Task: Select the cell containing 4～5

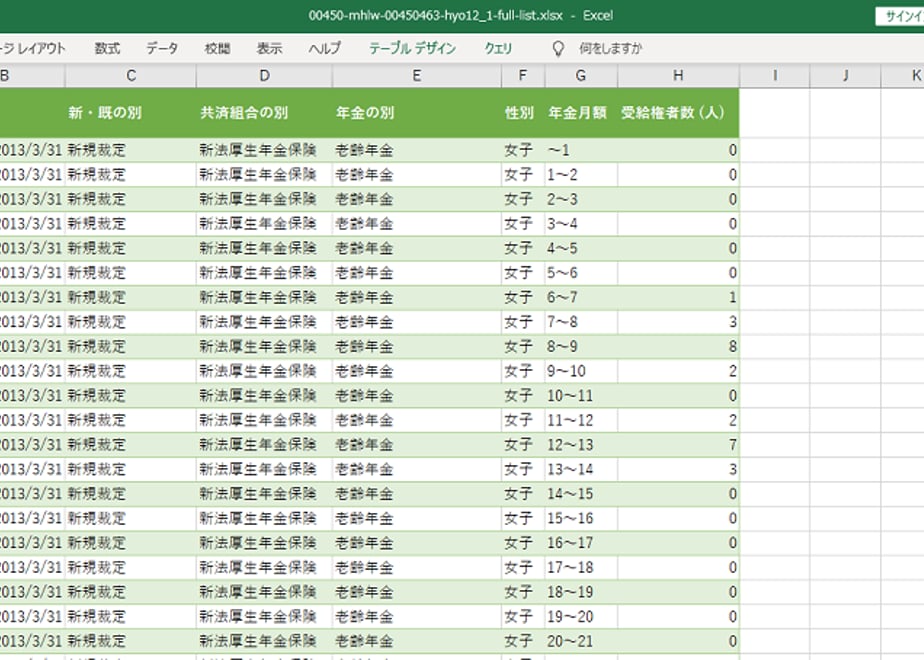Action: 581,249
